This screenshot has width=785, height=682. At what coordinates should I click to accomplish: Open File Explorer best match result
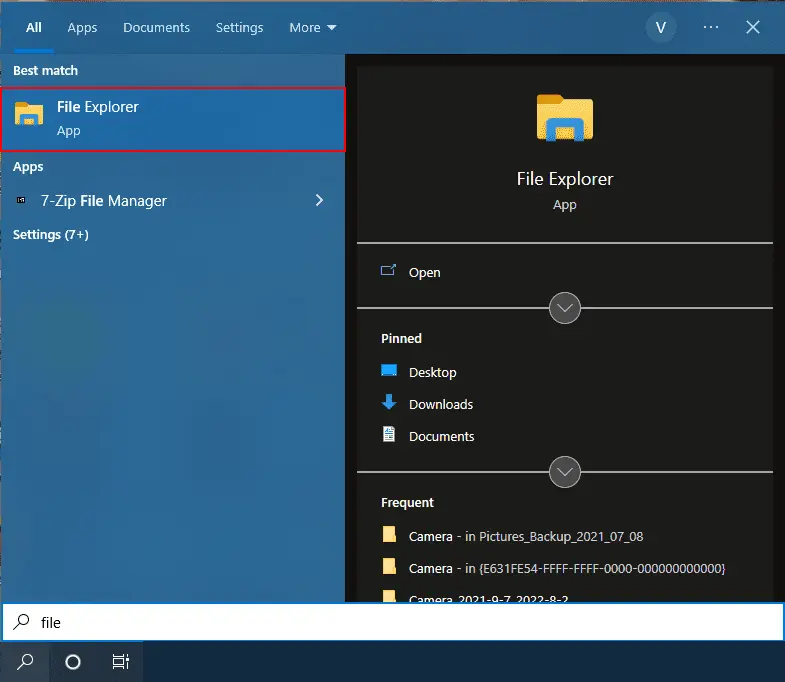[173, 119]
